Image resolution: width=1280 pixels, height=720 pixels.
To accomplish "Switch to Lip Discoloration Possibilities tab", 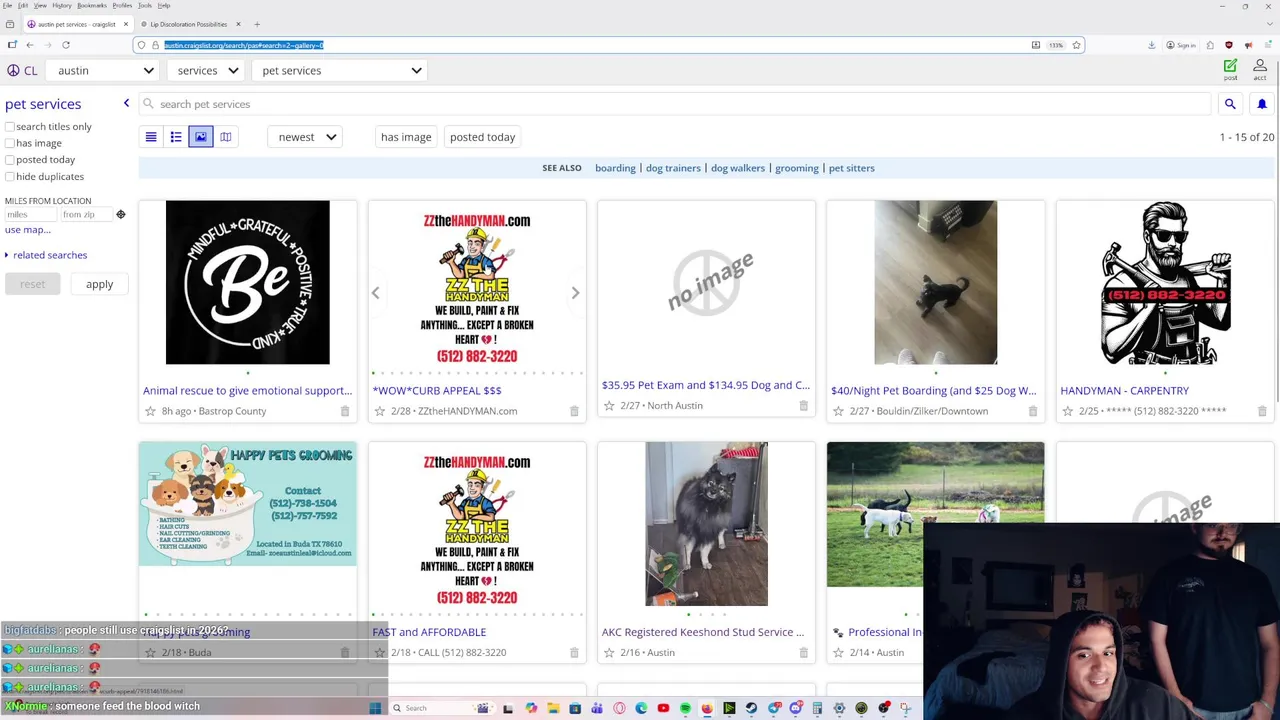I will (188, 24).
